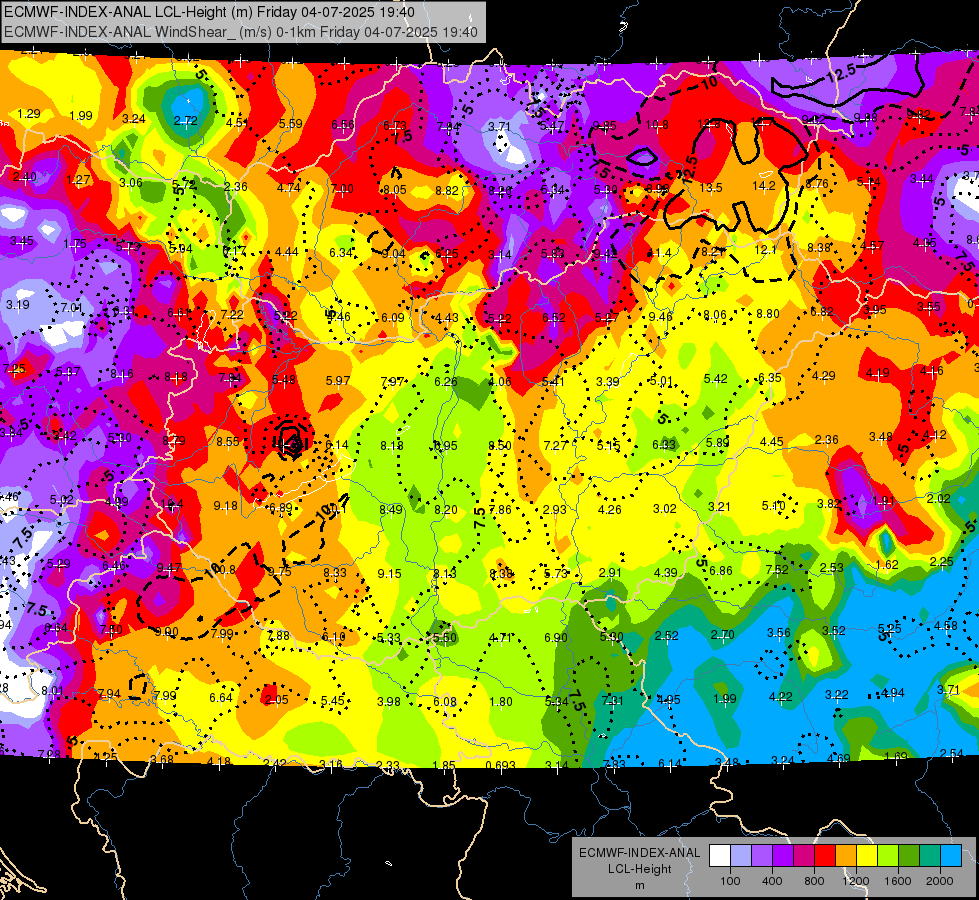979x900 pixels.
Task: Click the legend value 2000
Action: (x=940, y=881)
